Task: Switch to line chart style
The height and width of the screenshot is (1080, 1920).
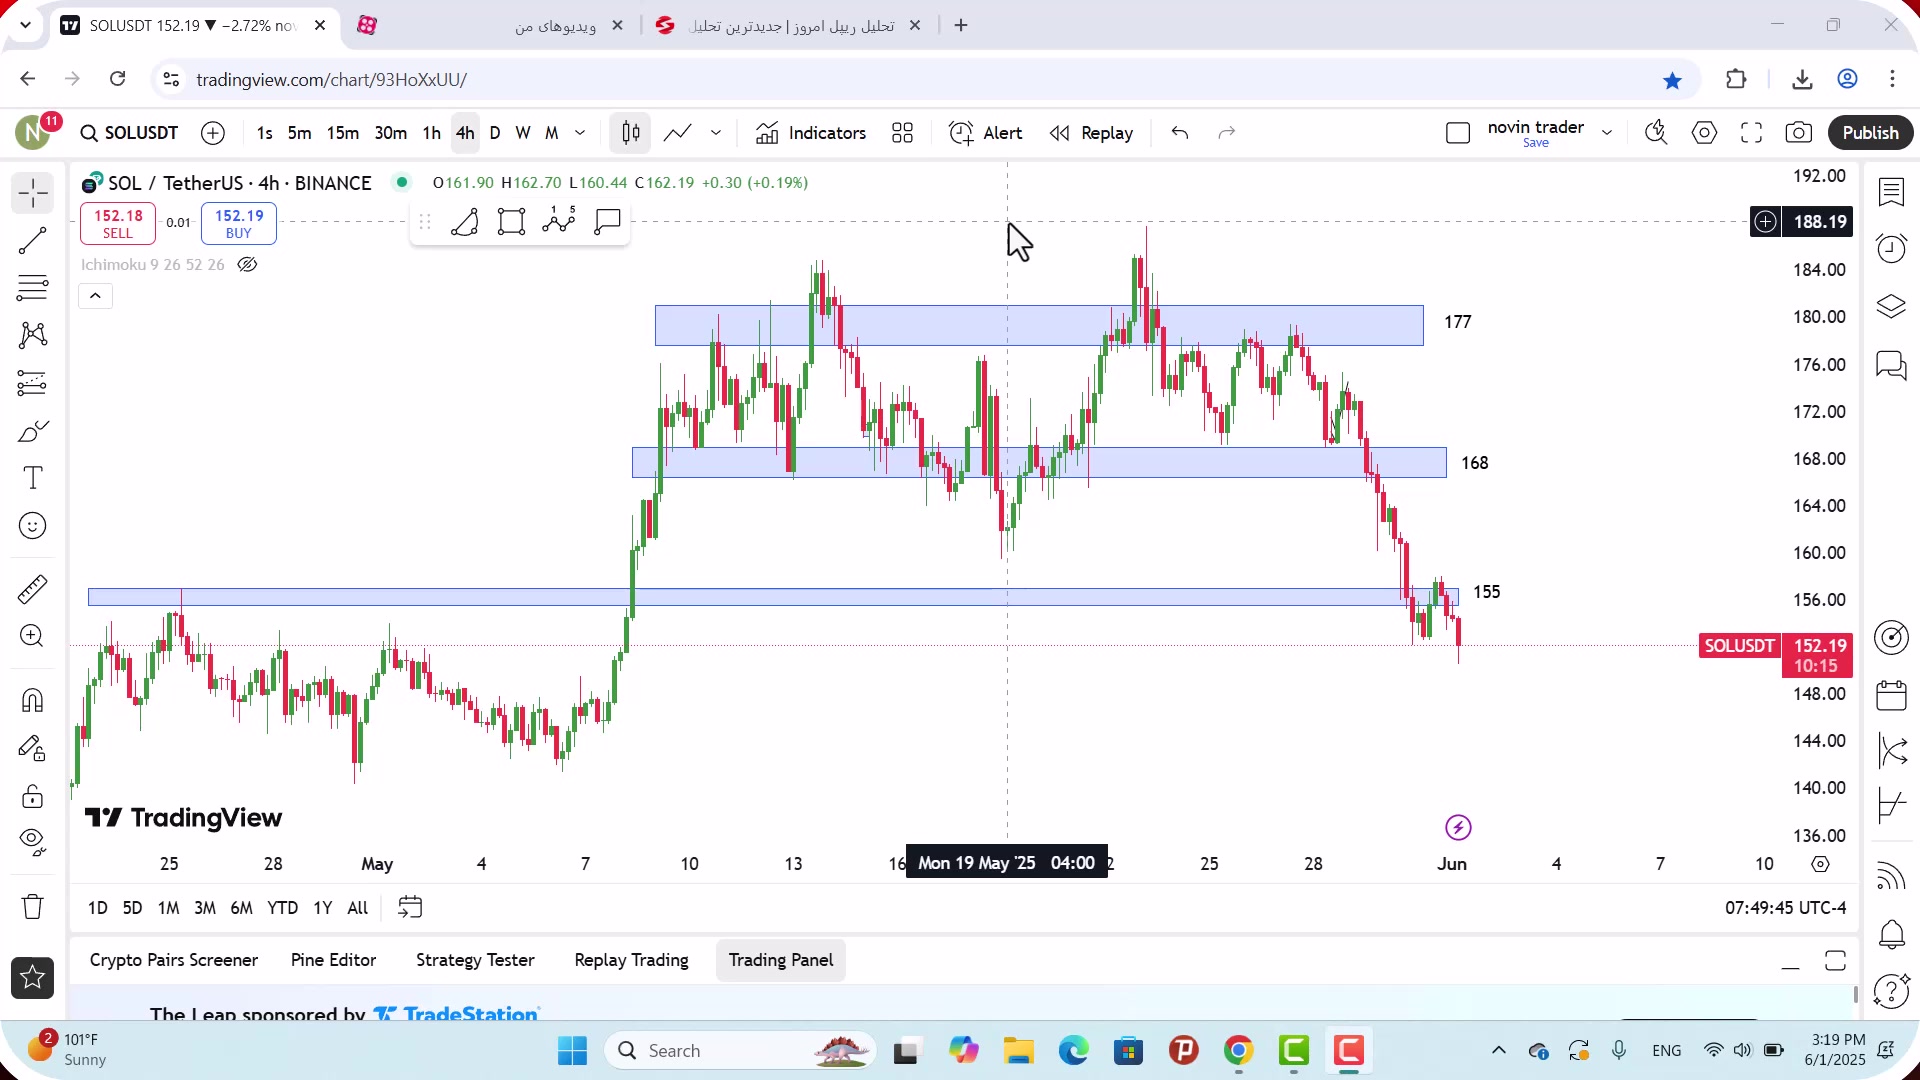Action: (678, 133)
